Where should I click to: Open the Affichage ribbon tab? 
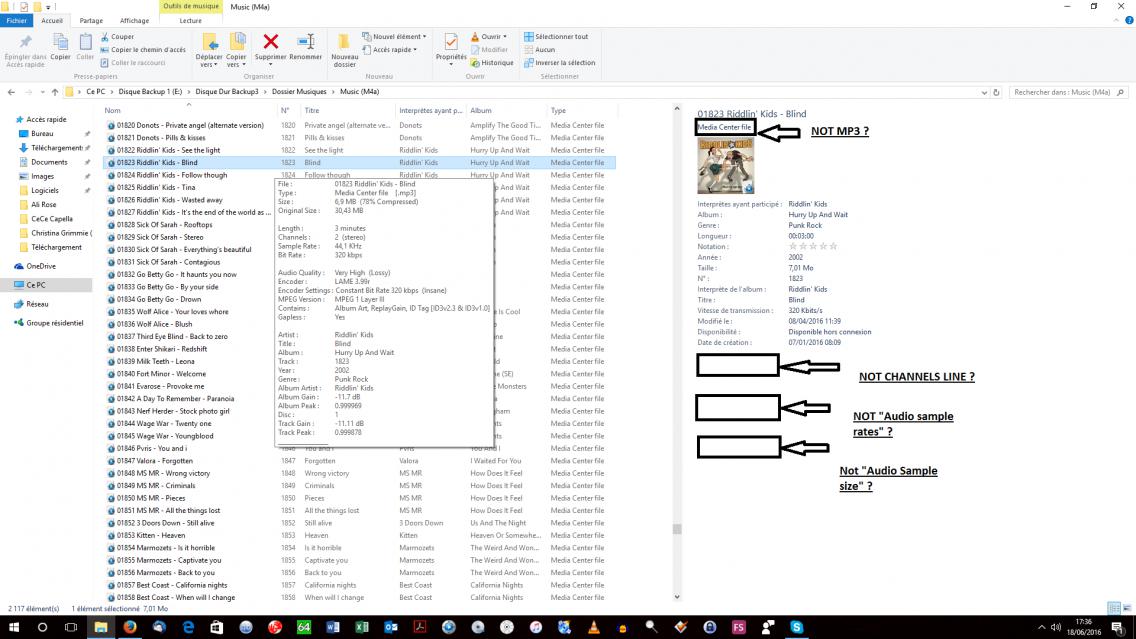[134, 20]
